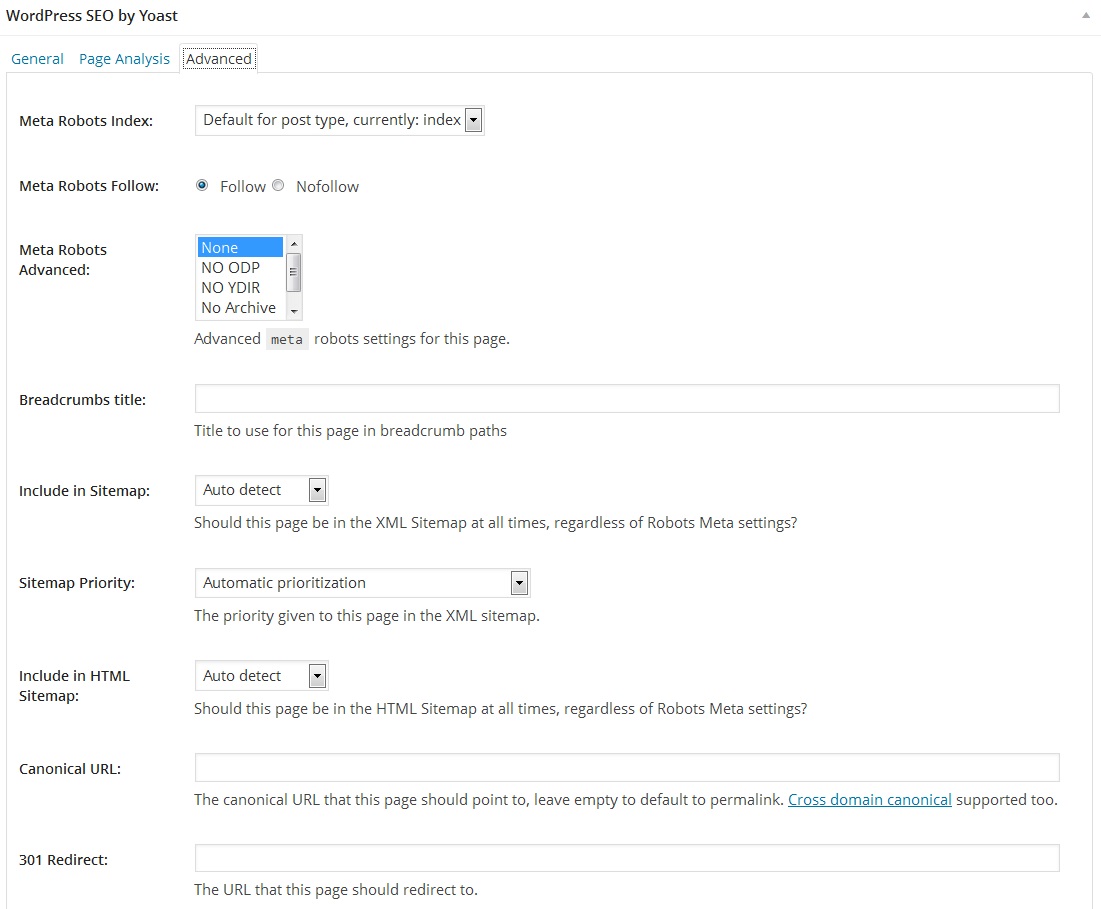Click the WordPress SEO by Yoast panel title
1101x909 pixels.
coord(92,15)
